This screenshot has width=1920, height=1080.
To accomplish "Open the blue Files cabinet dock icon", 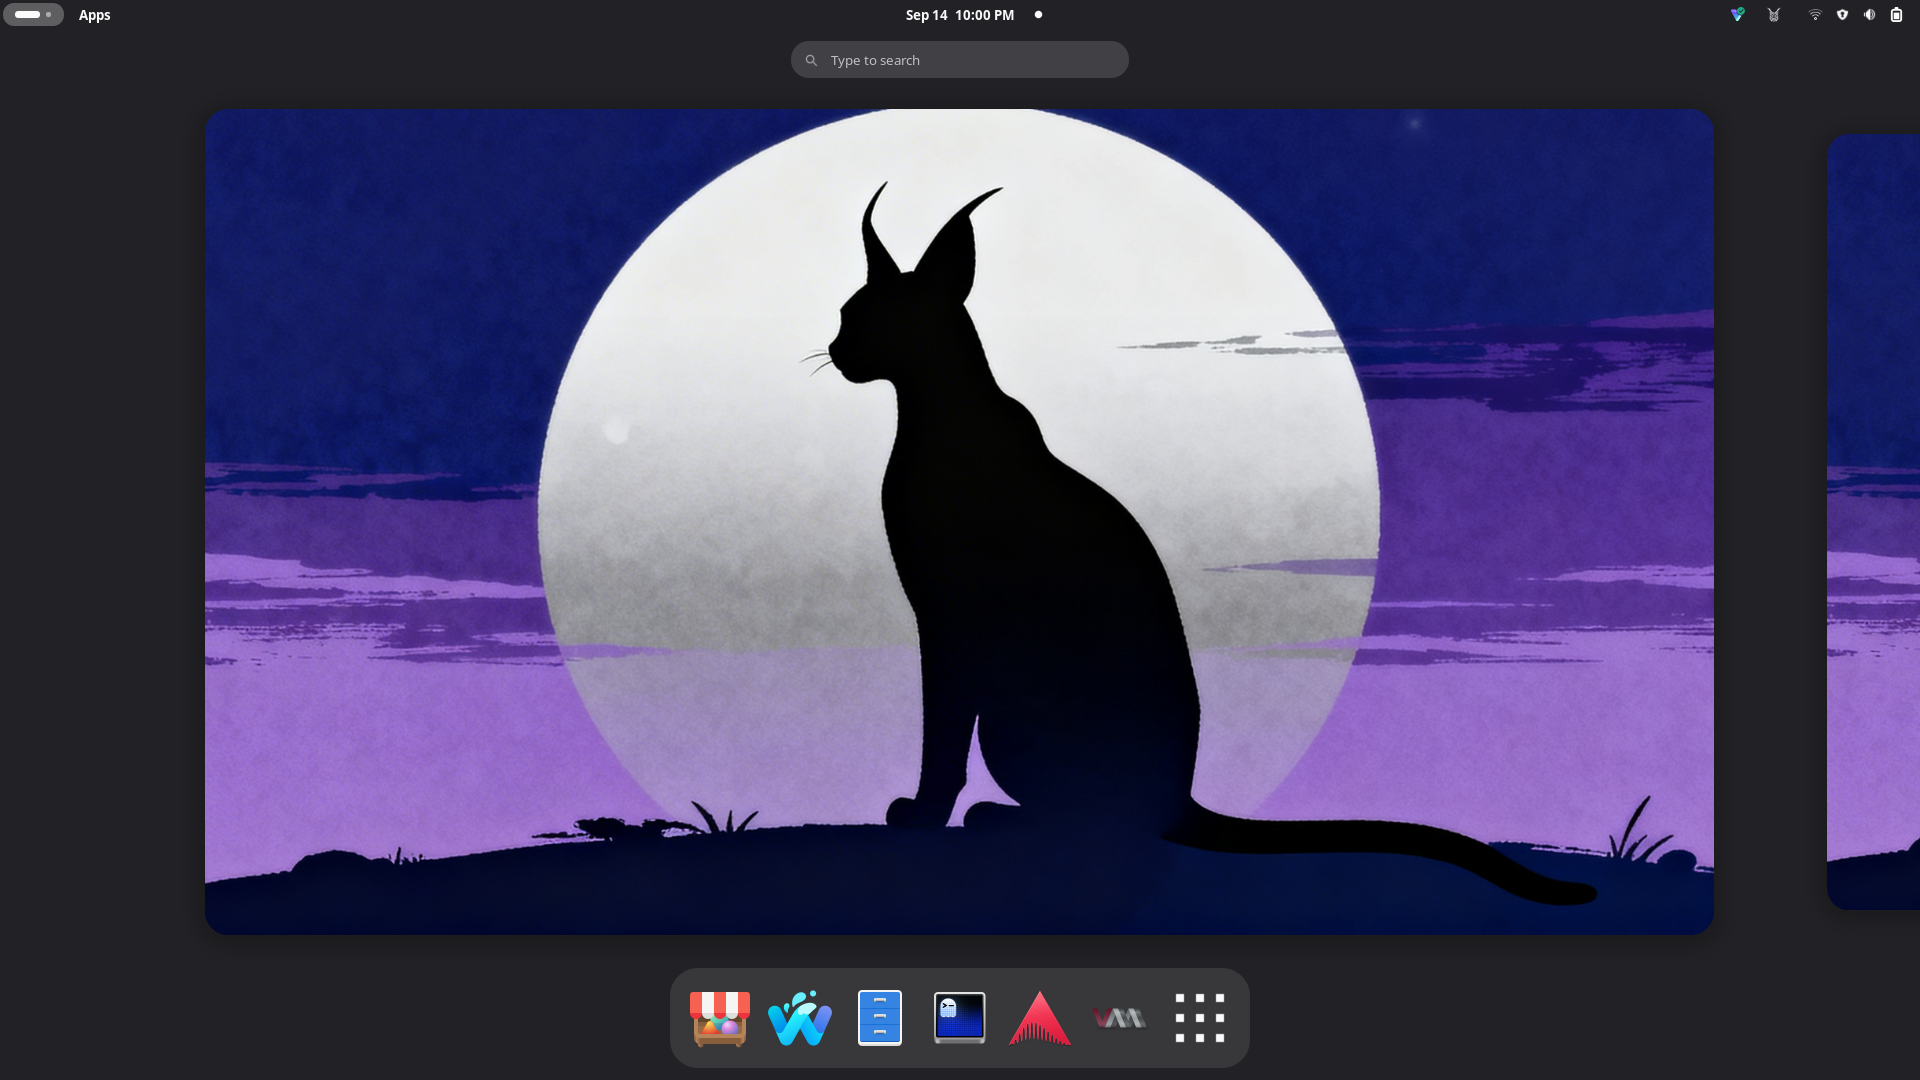I will tap(880, 1018).
